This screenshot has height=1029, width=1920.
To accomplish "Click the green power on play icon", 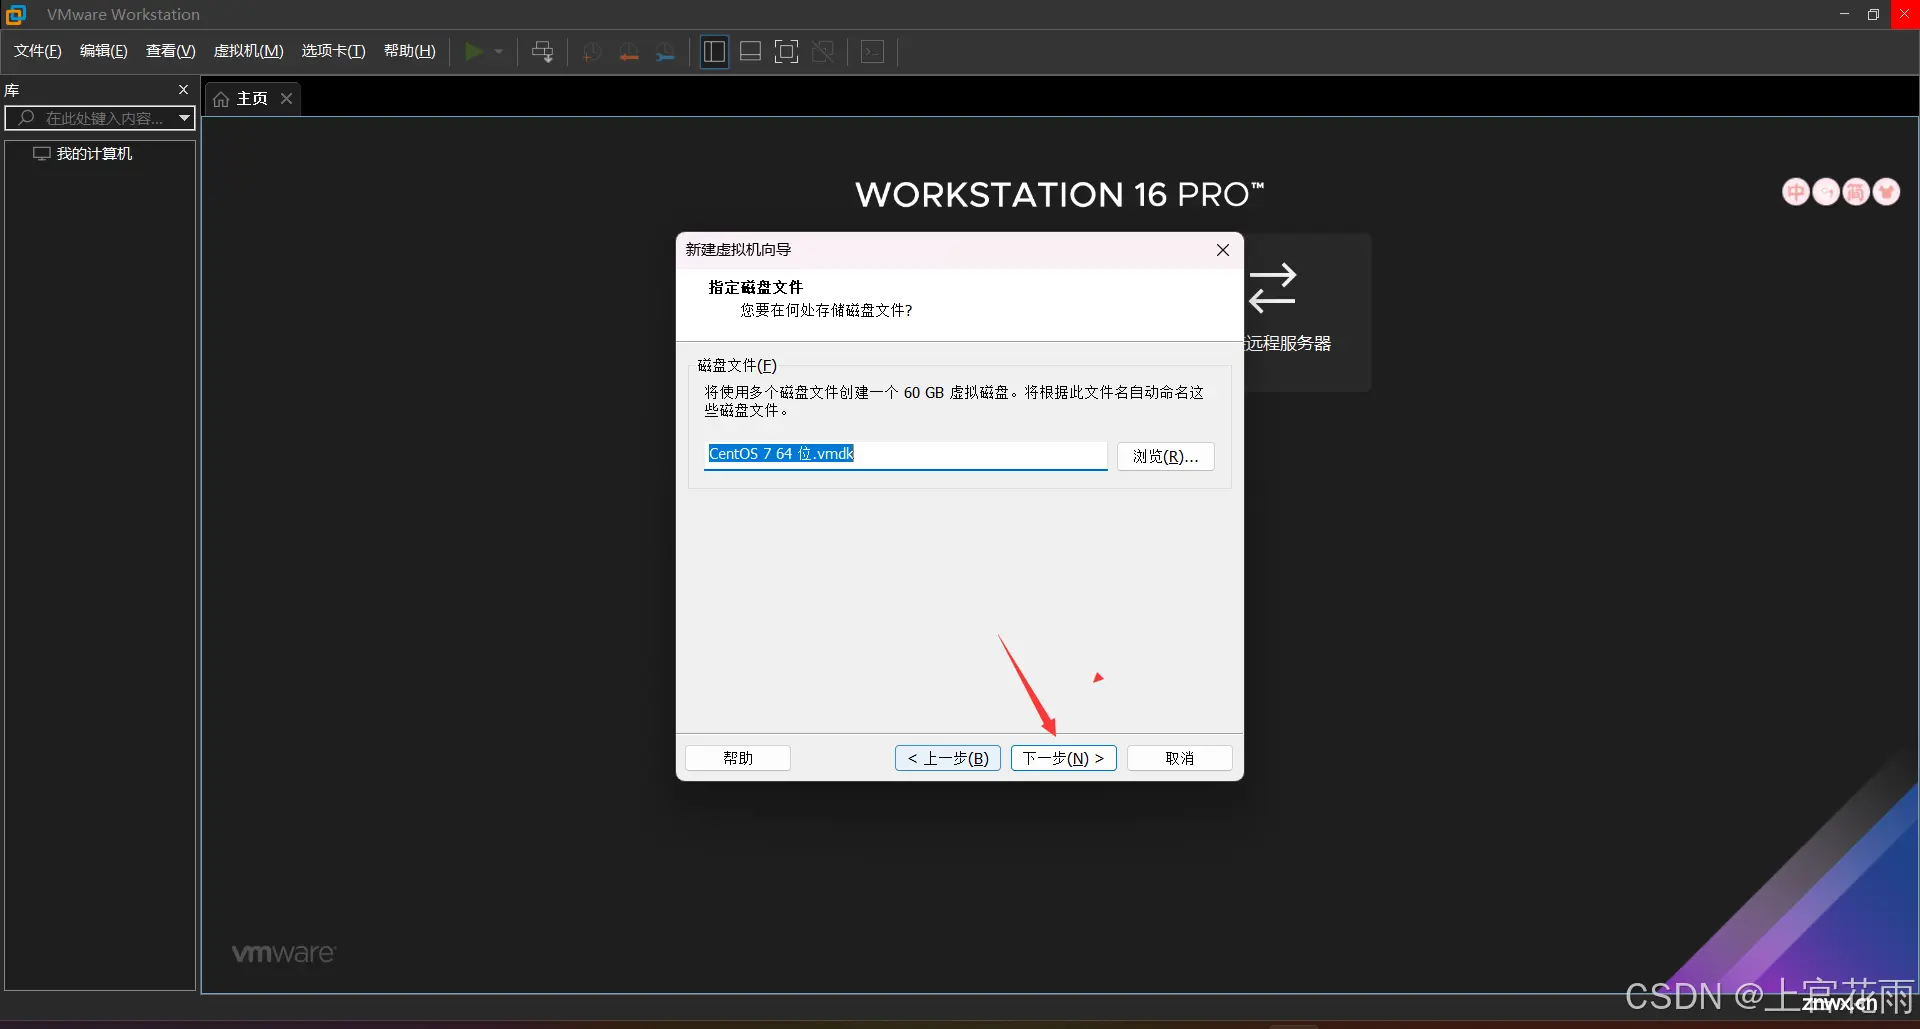I will pos(474,51).
